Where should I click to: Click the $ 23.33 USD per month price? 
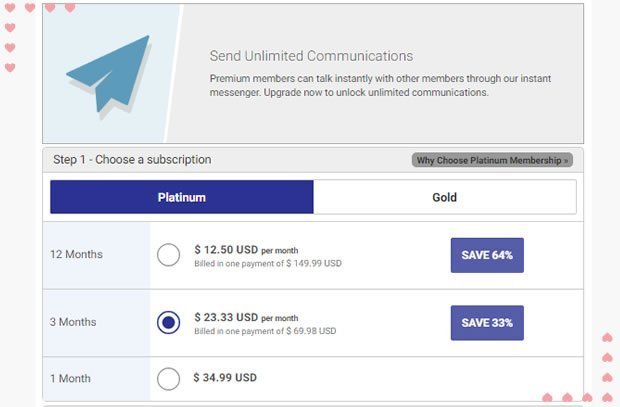click(x=246, y=318)
